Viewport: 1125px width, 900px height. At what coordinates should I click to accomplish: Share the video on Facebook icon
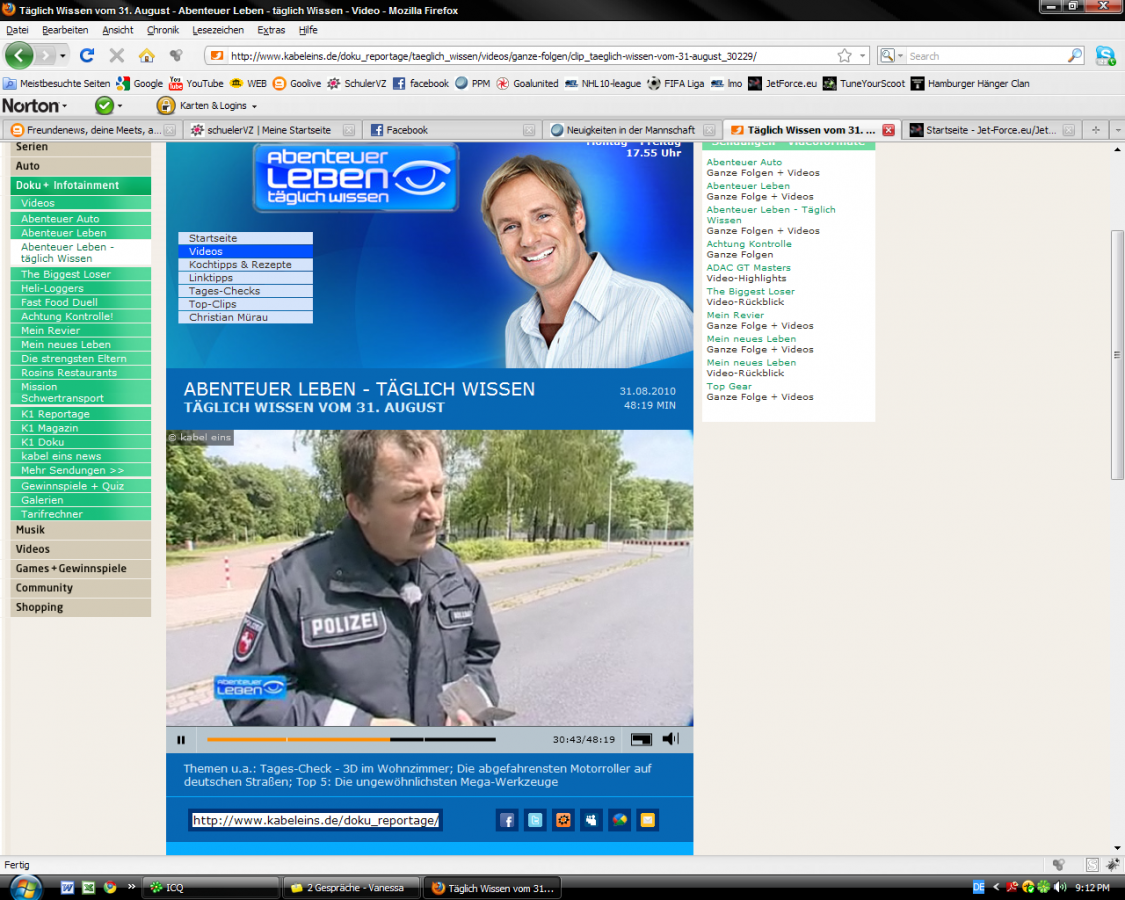coord(507,820)
